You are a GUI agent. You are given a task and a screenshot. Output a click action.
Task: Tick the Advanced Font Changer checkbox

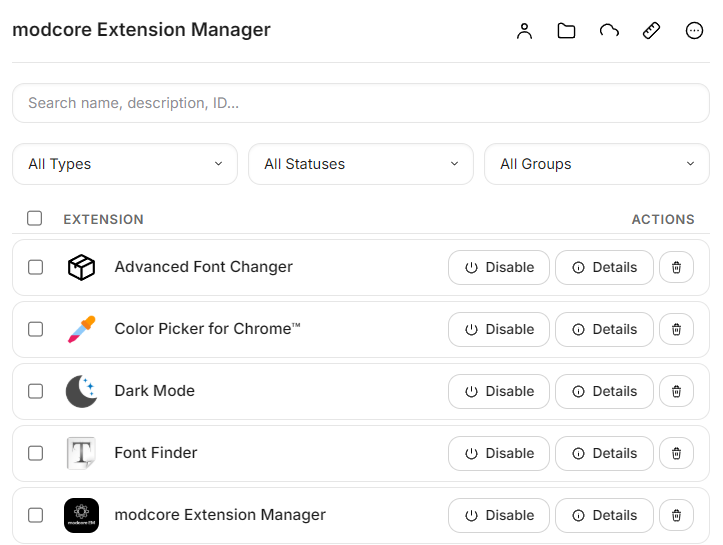(35, 267)
